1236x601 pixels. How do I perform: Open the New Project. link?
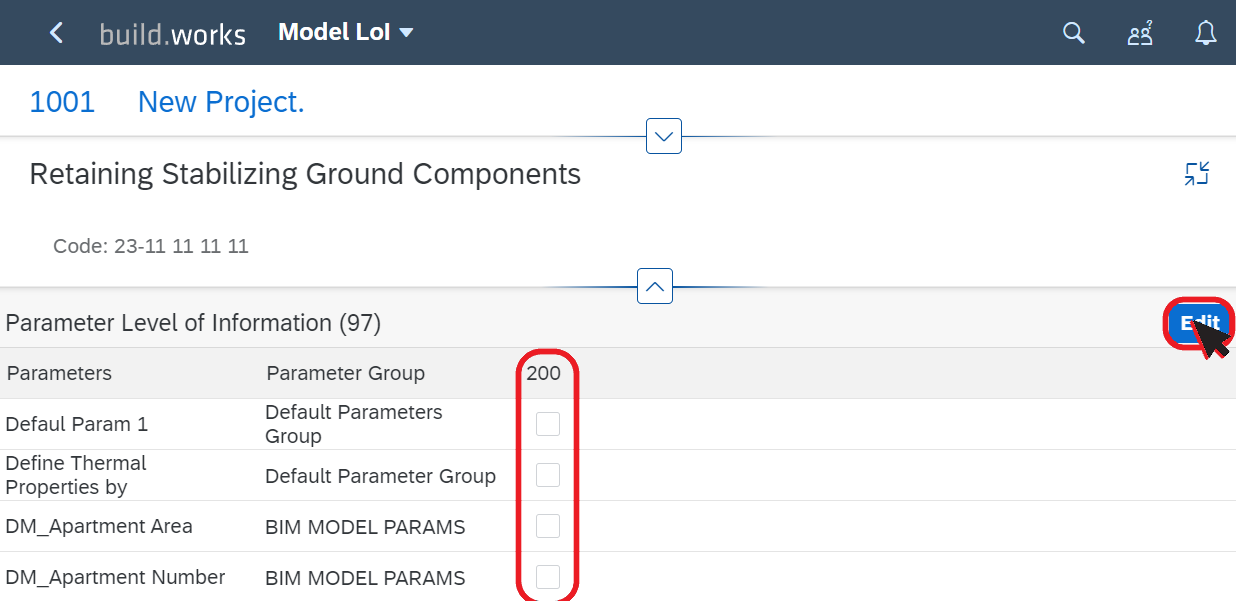(x=221, y=102)
